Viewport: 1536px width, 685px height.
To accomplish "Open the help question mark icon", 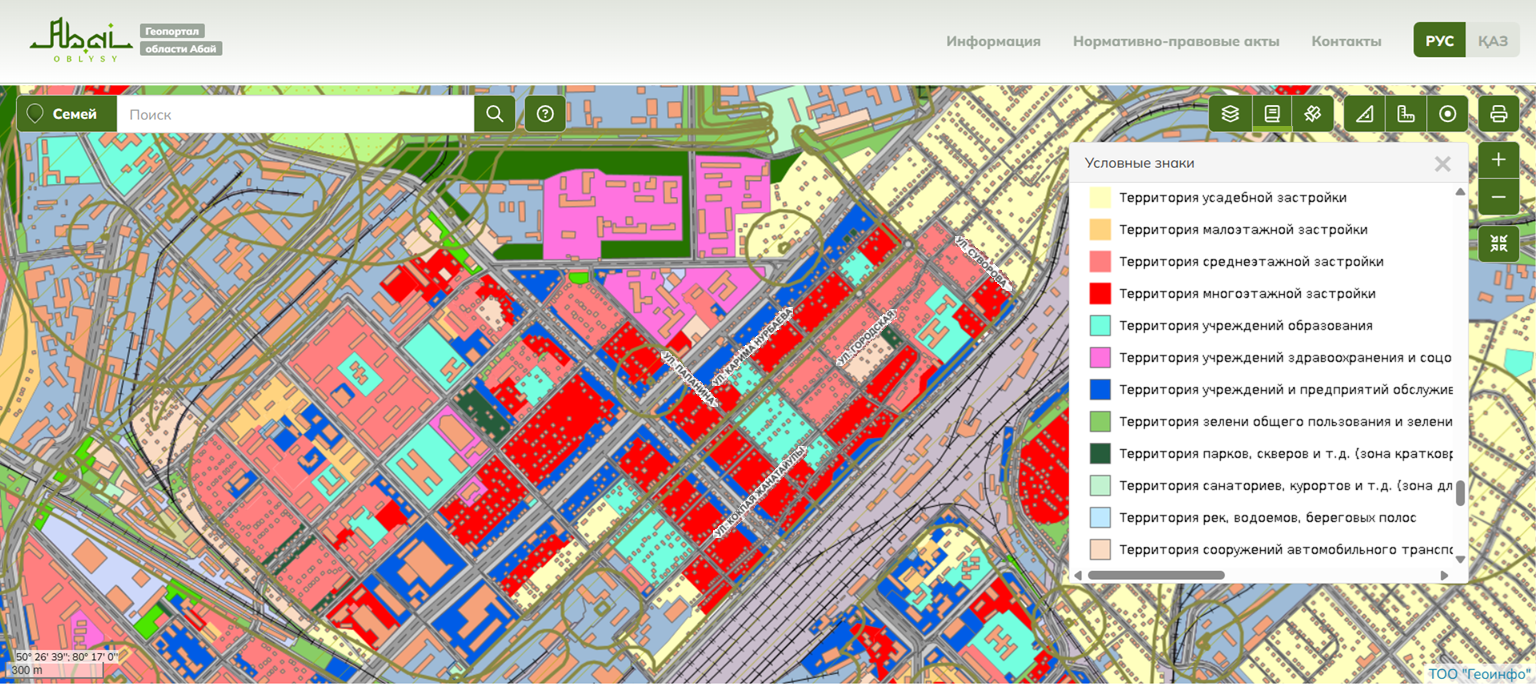I will click(x=545, y=114).
